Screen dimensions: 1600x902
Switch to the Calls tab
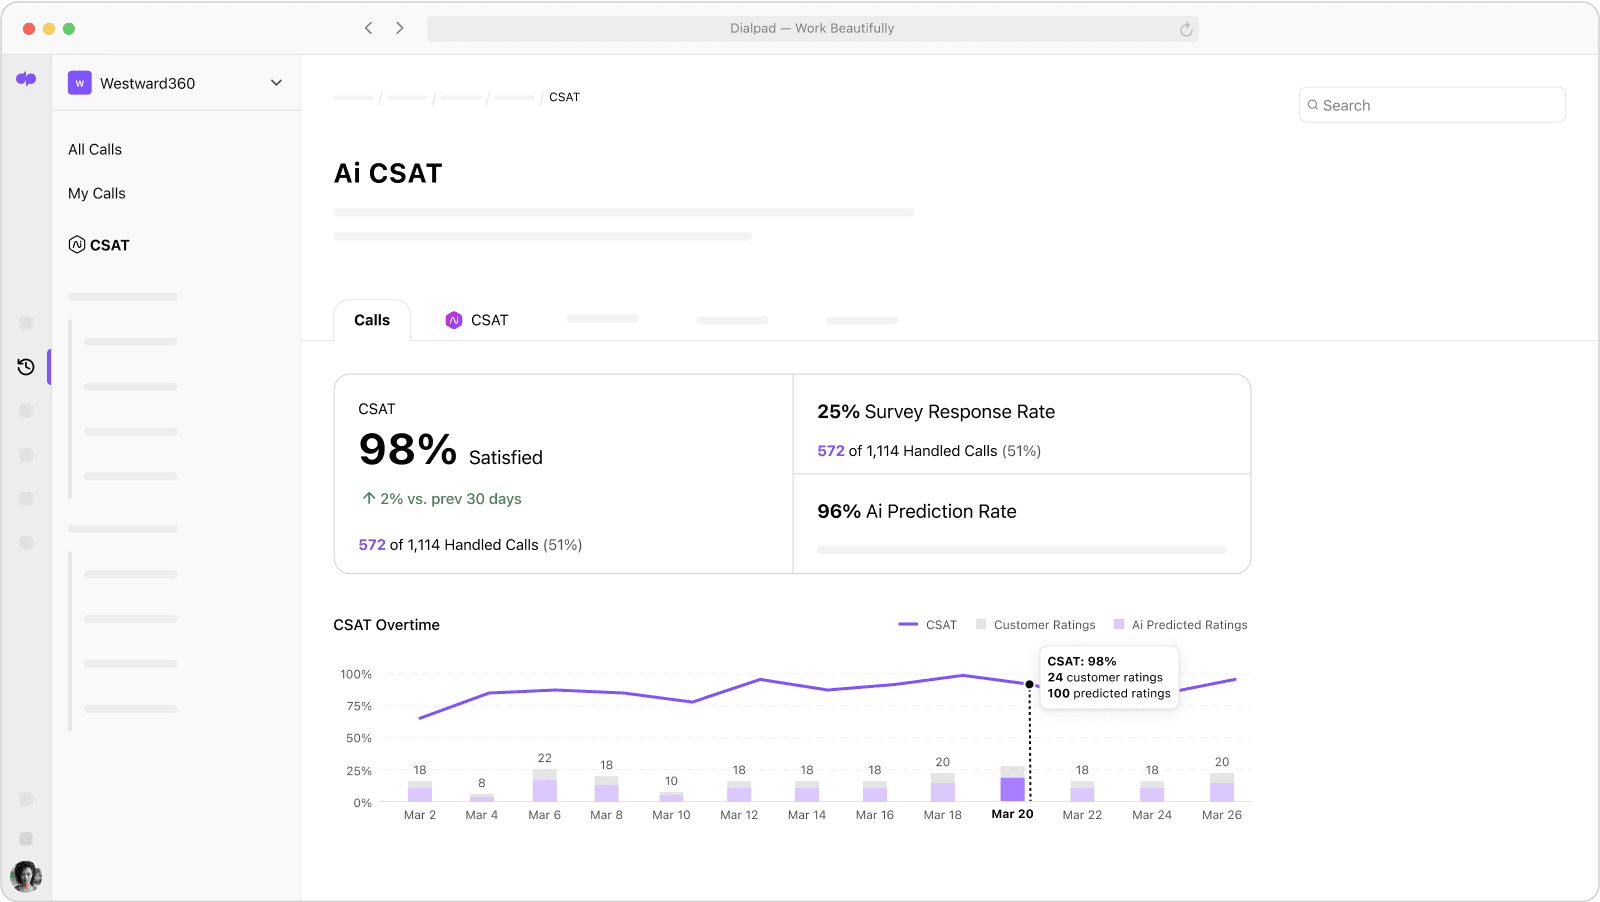[x=371, y=320]
